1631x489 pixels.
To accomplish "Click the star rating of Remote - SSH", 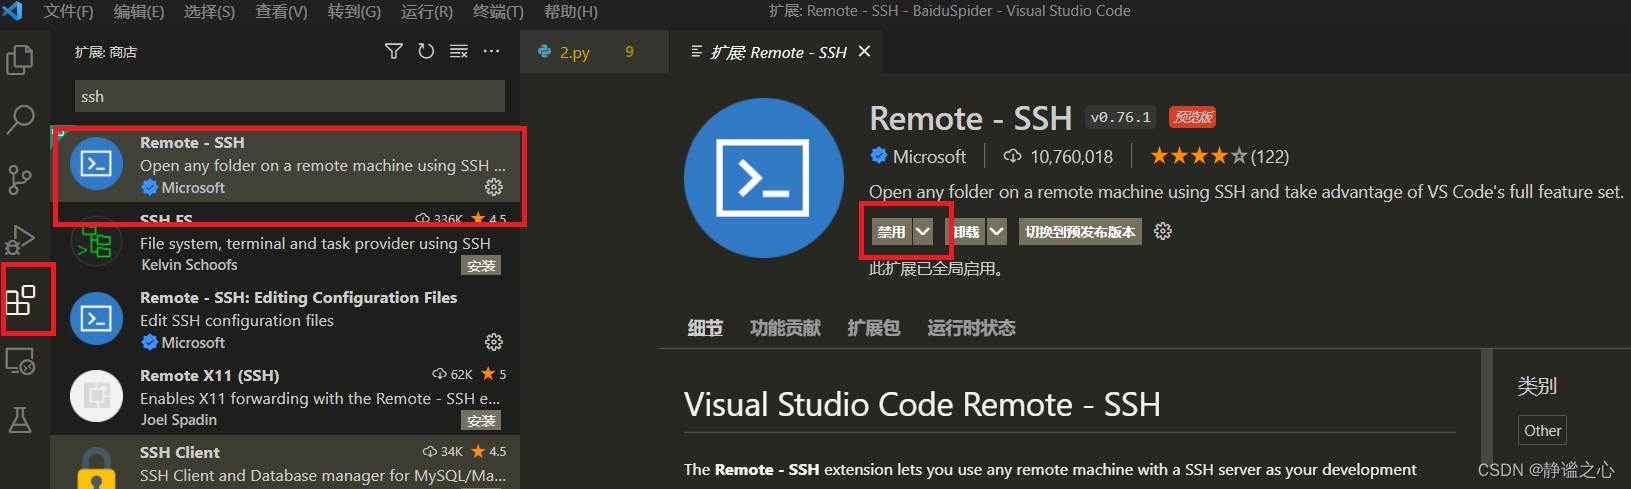I will point(1199,156).
